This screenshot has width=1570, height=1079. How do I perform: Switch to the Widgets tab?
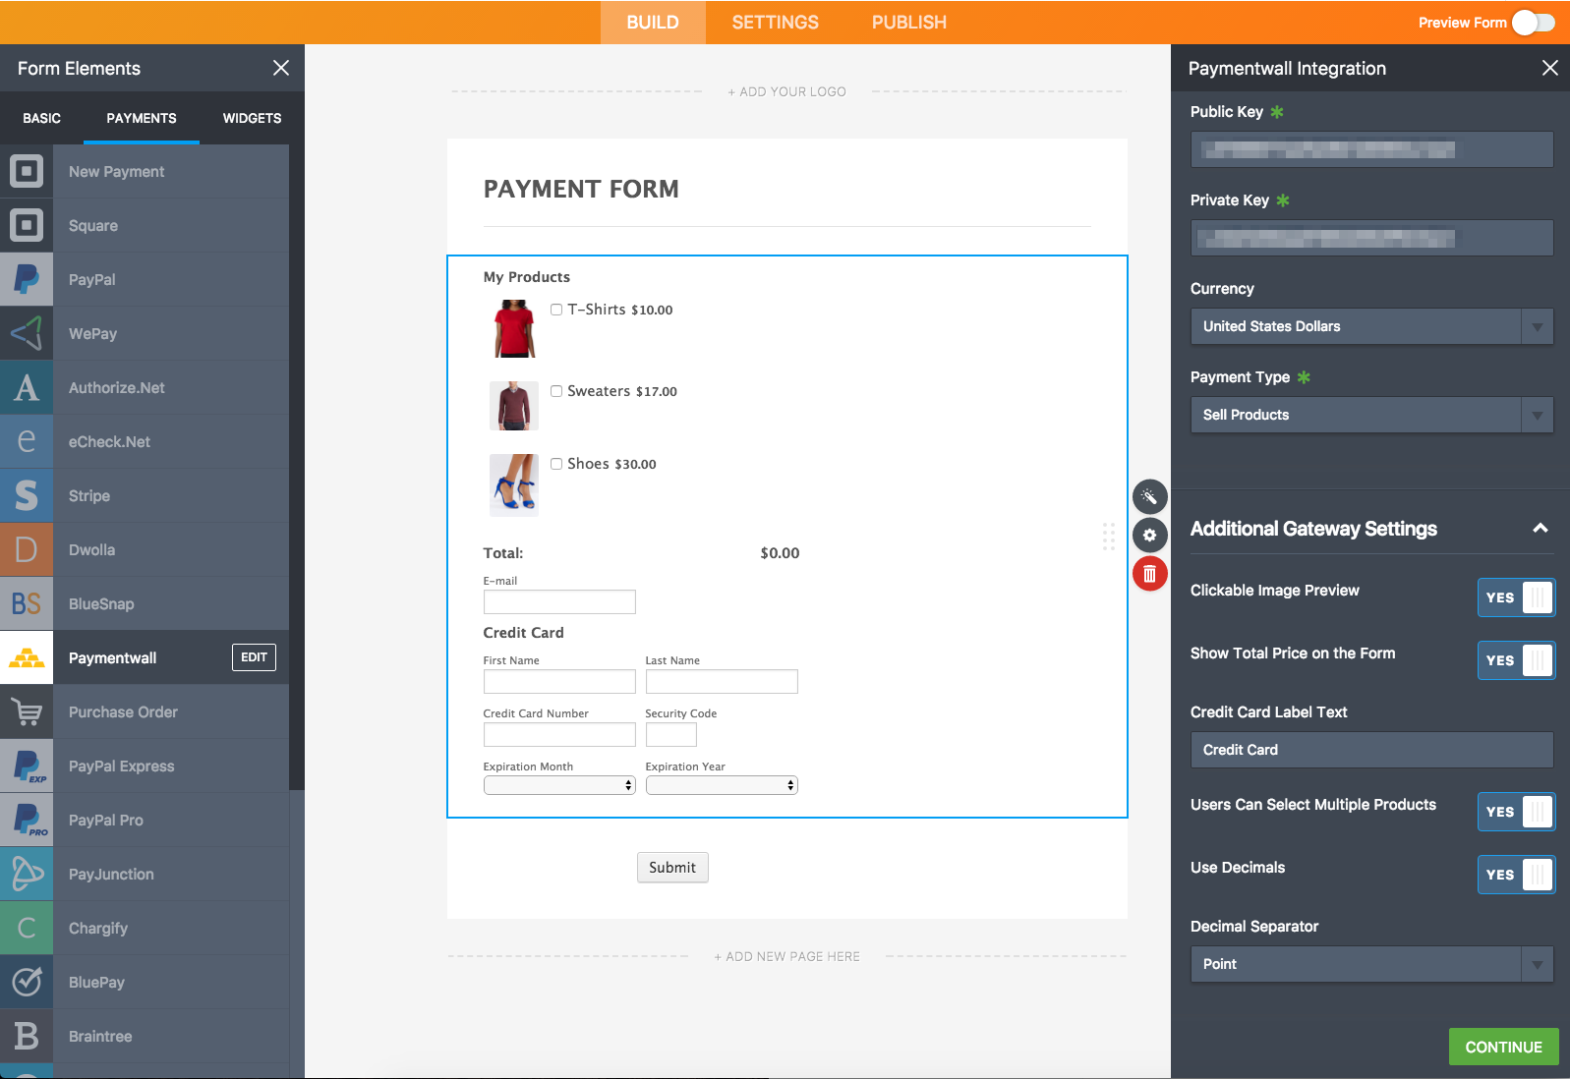(252, 118)
